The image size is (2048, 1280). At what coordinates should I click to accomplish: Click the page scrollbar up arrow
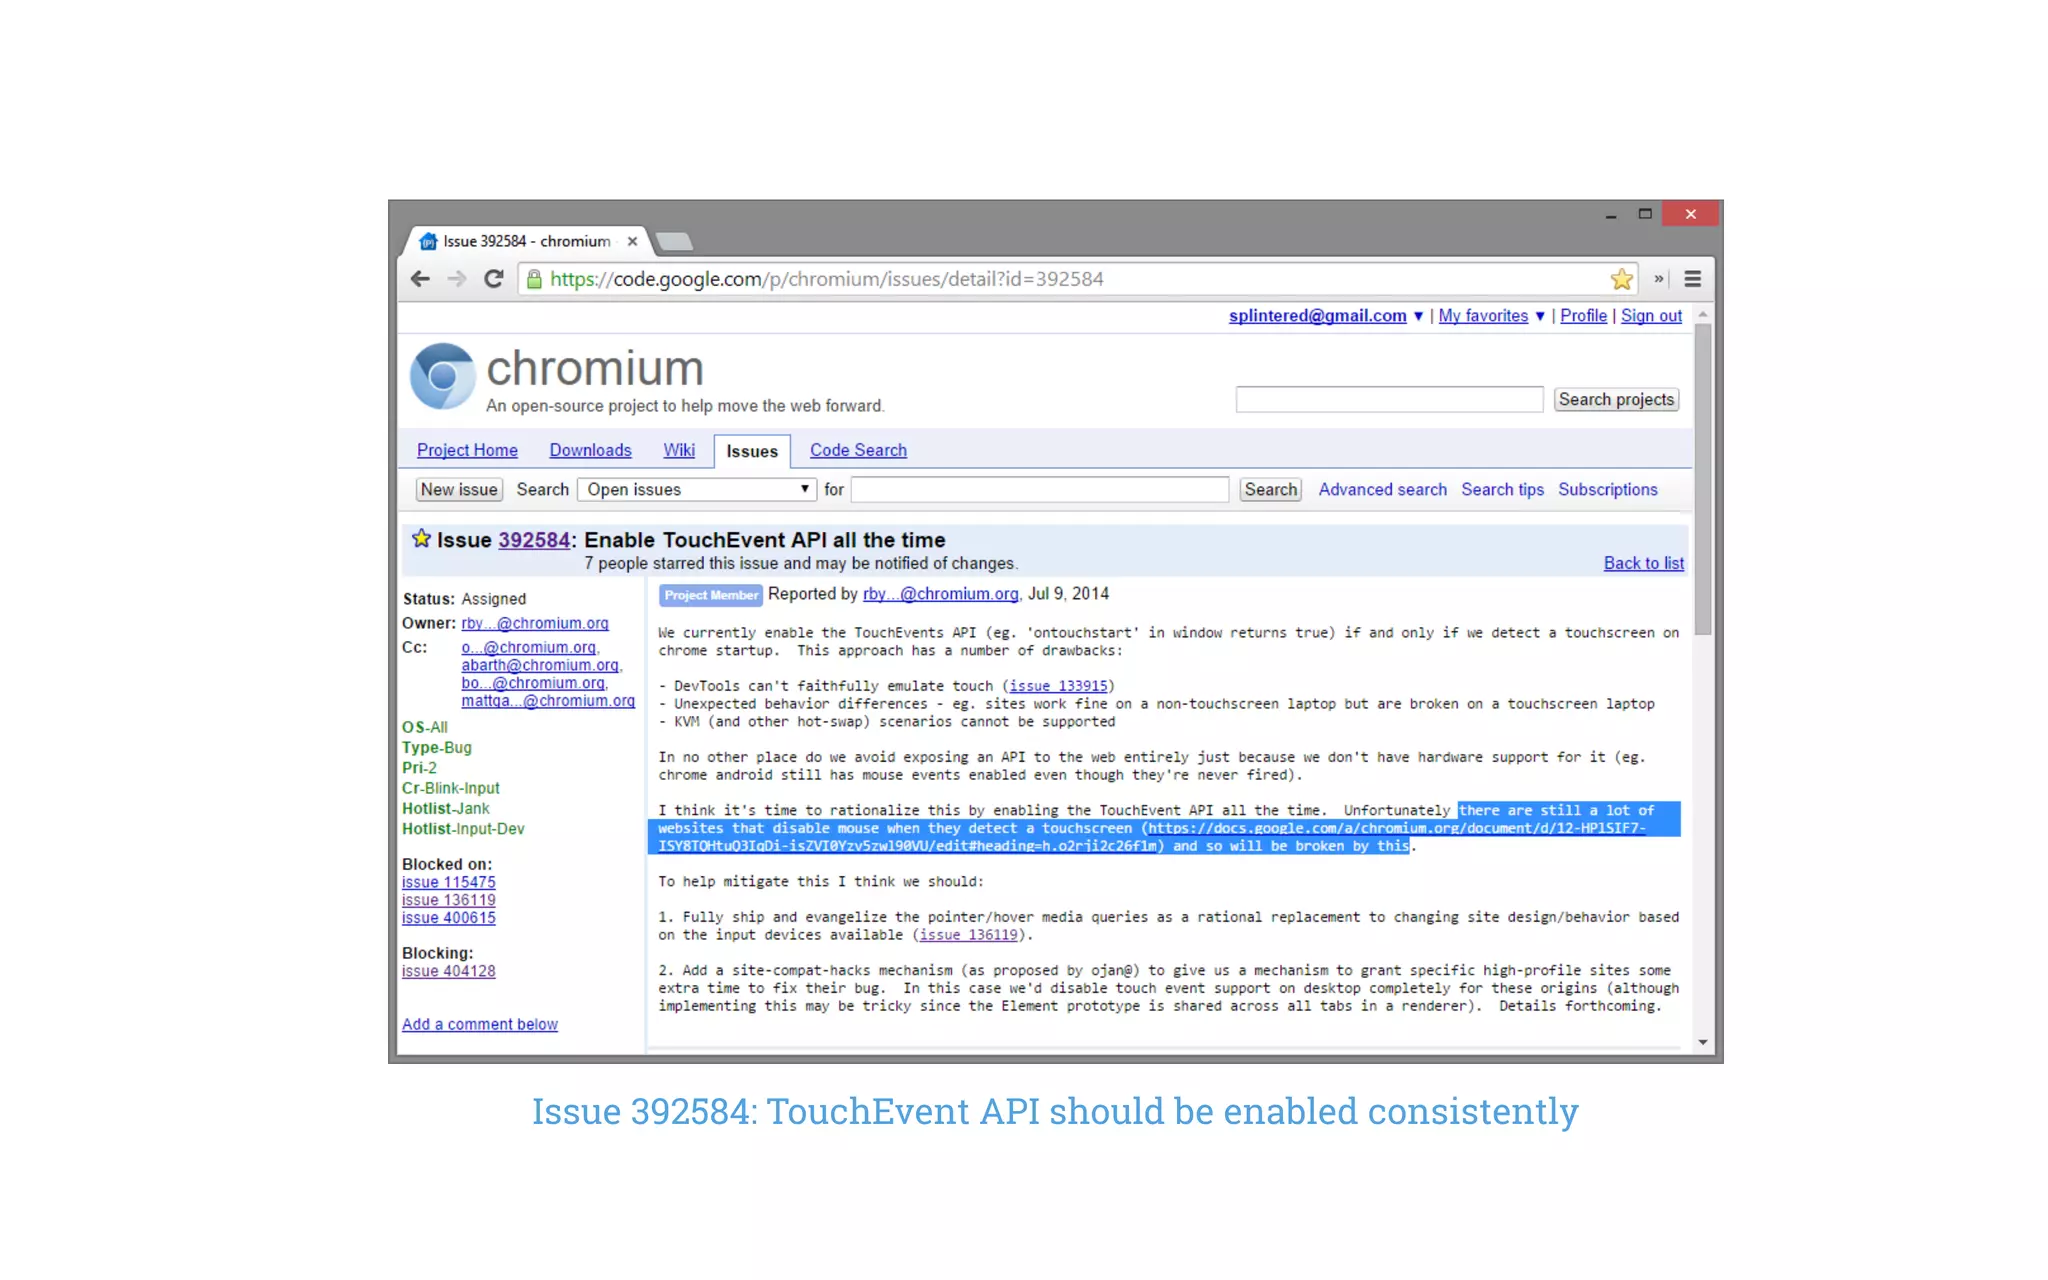point(1703,315)
